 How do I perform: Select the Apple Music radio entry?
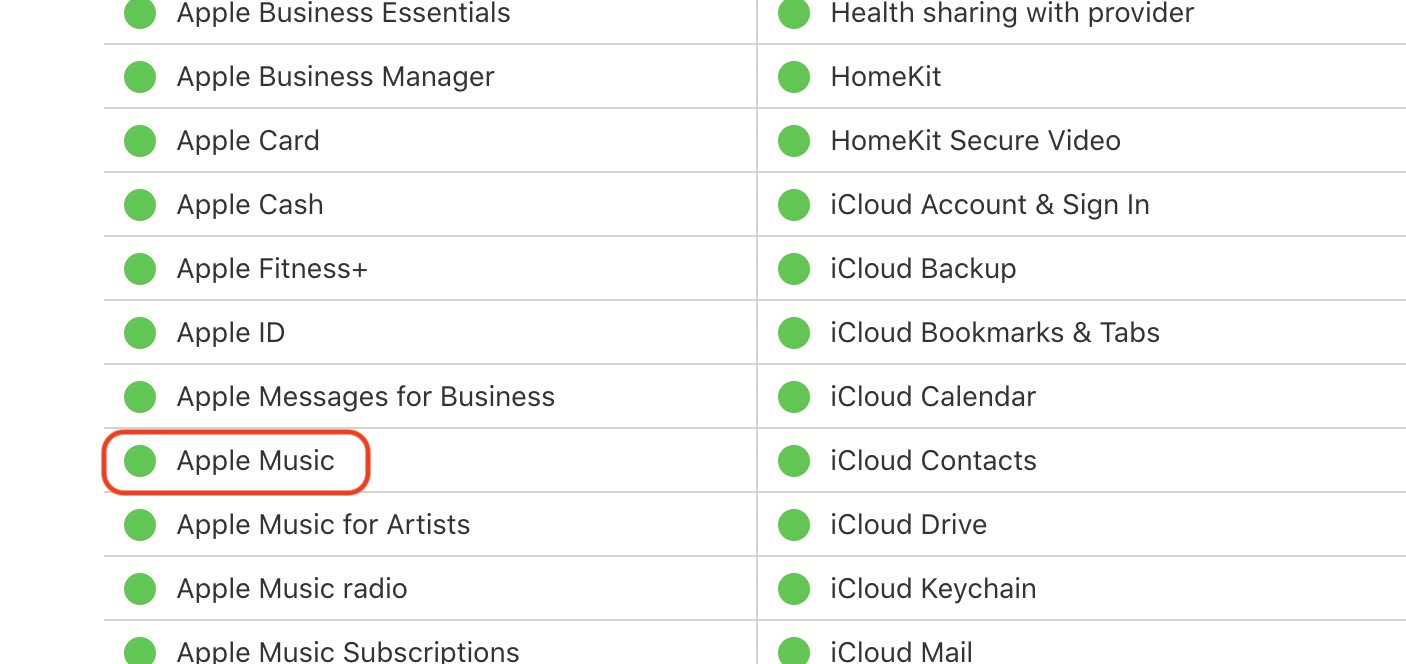[291, 589]
